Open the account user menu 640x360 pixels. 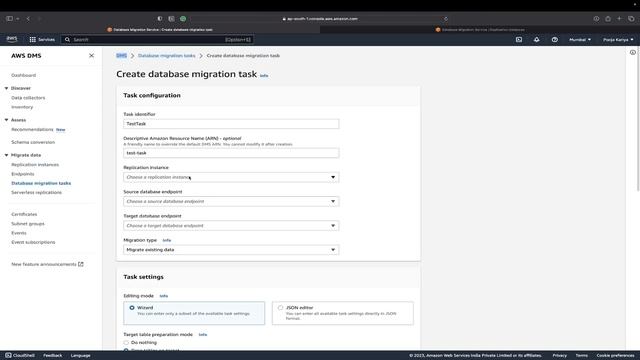click(618, 40)
